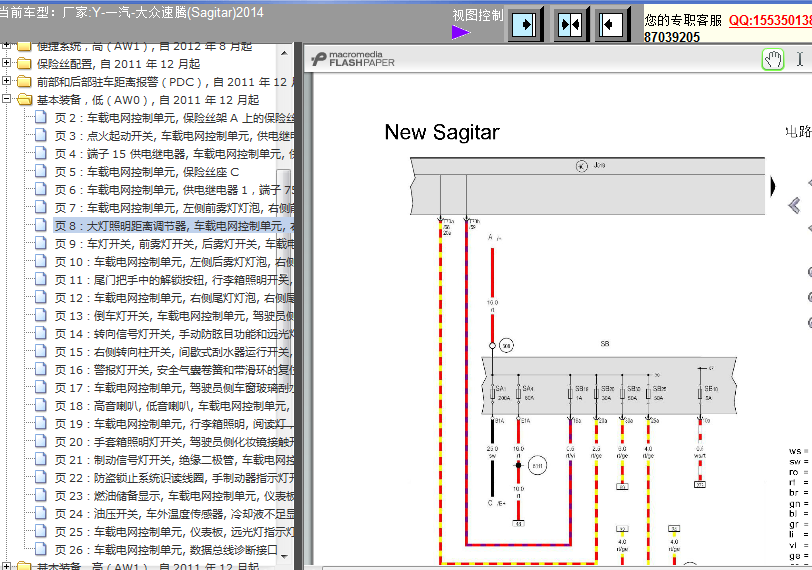The width and height of the screenshot is (812, 570).
Task: Click the folder icon of 前部和后部驻车距离报警
Action: (24, 81)
